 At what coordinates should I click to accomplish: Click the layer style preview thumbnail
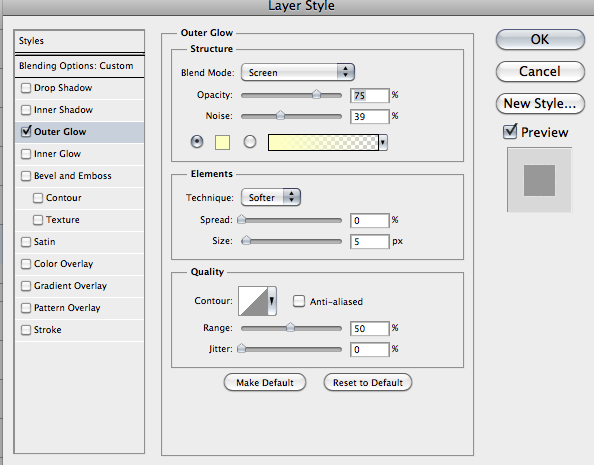tap(539, 180)
